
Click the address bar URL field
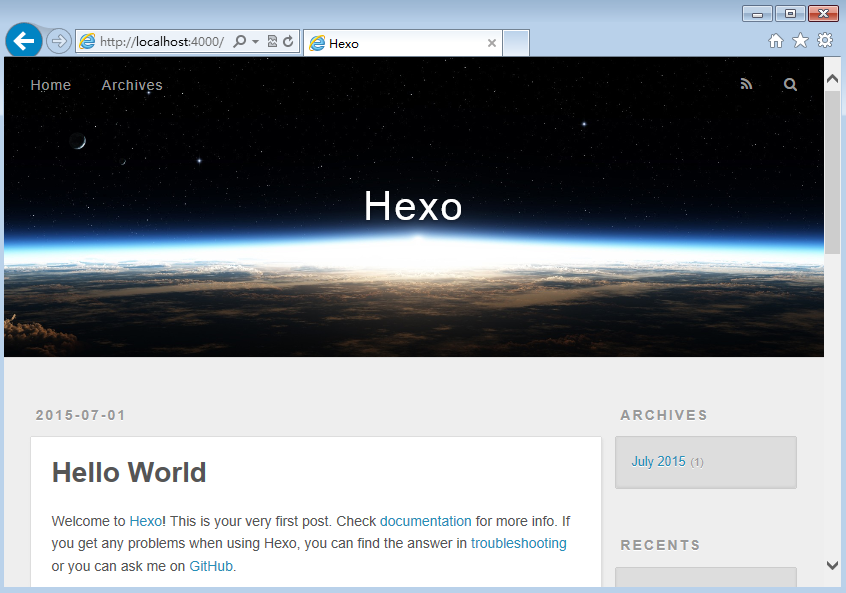(x=162, y=42)
